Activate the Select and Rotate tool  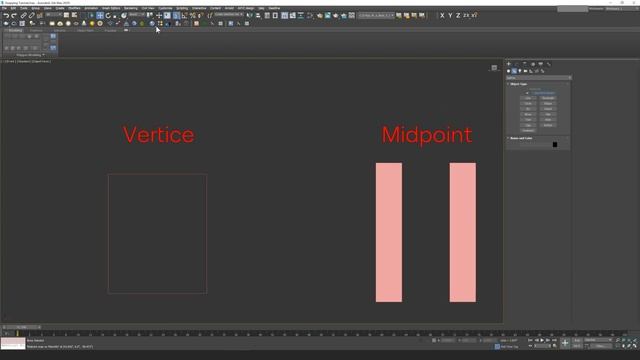108,16
